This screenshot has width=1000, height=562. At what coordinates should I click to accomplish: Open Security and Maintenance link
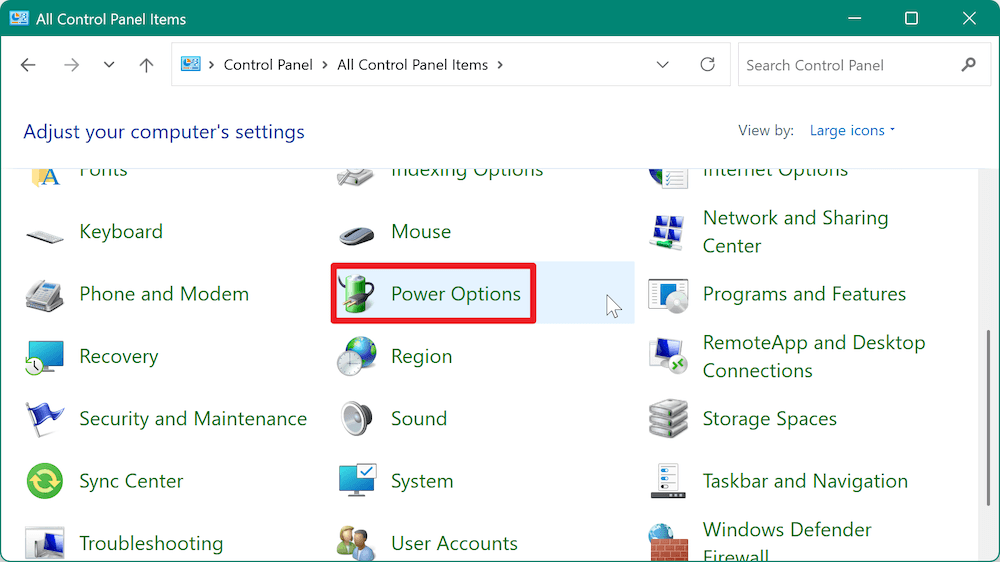[x=193, y=419]
